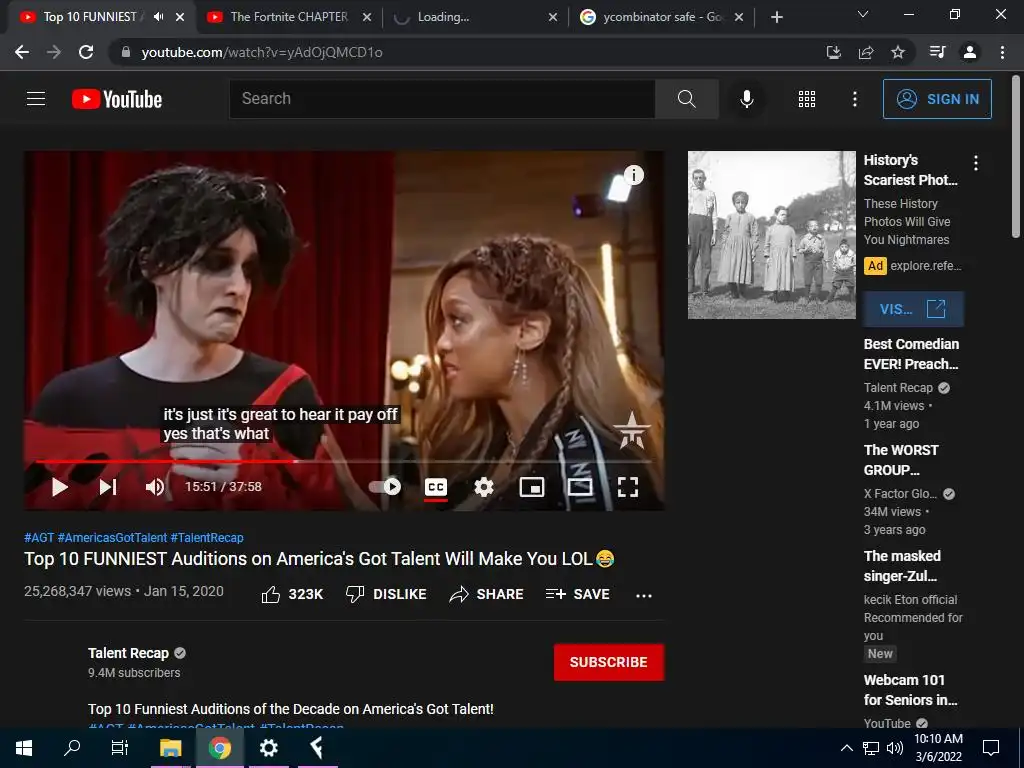The height and width of the screenshot is (768, 1024).
Task: Open Chrome profile icon
Action: pyautogui.click(x=970, y=52)
